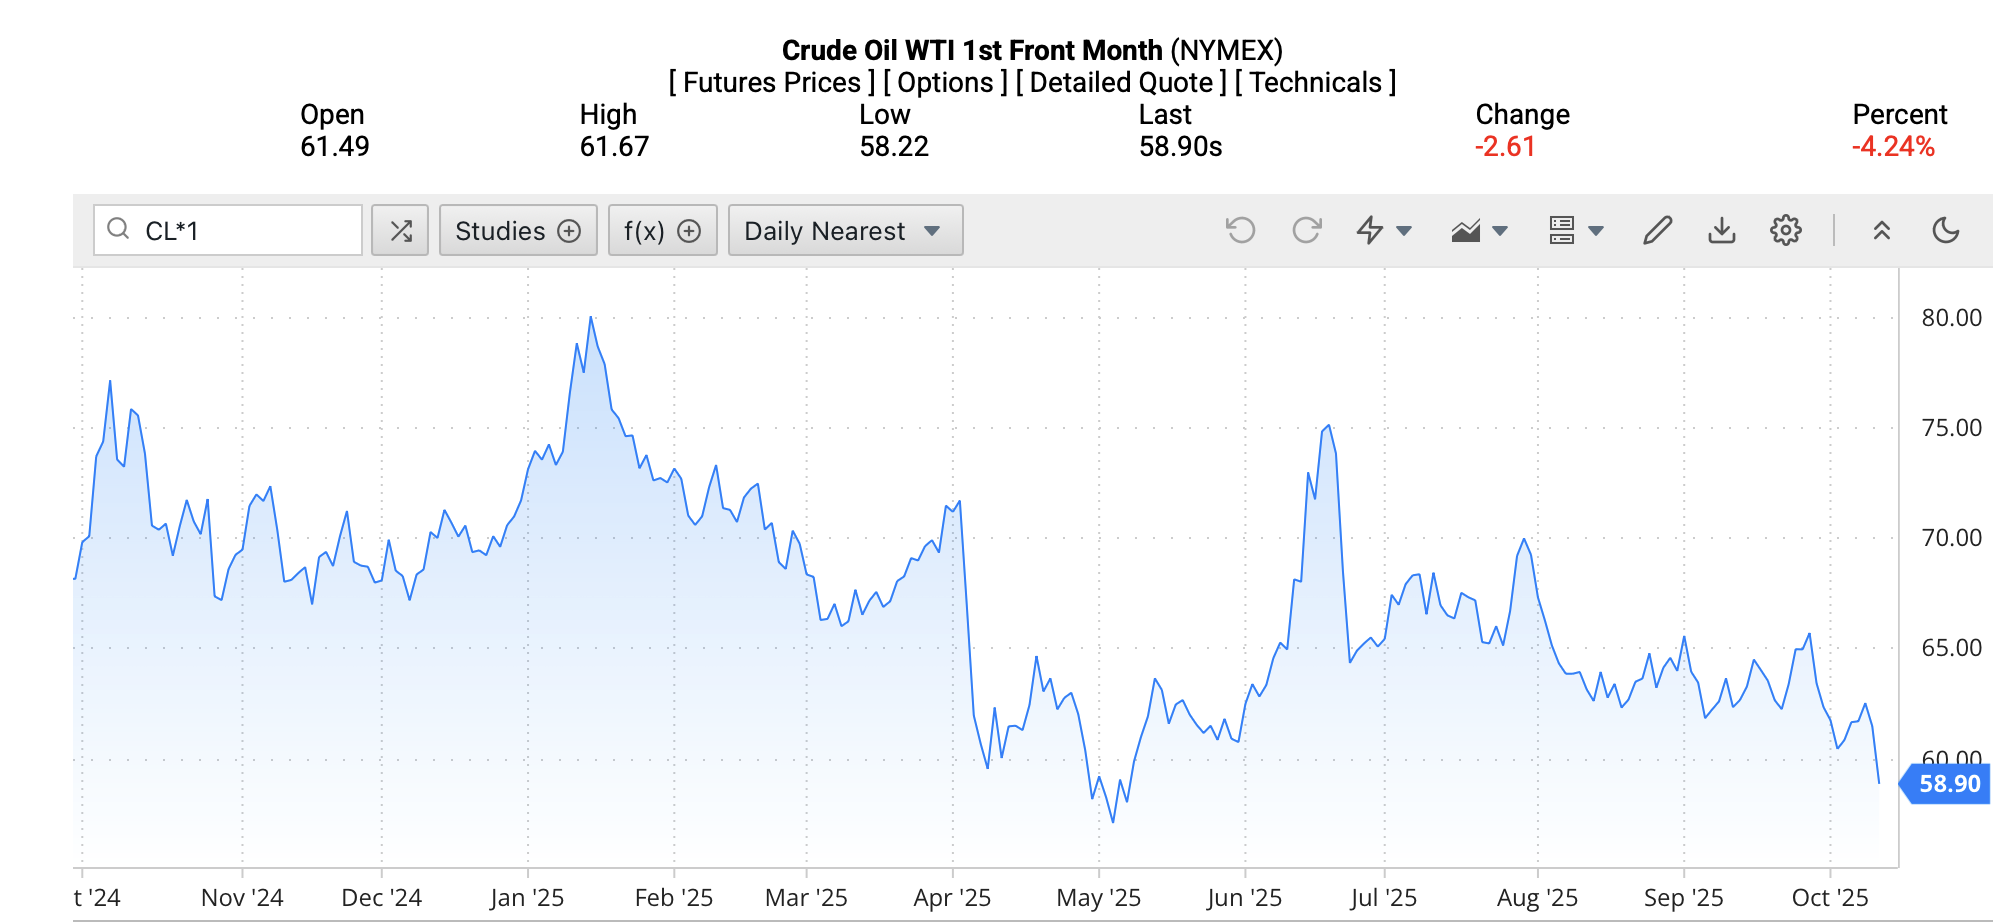Expand the Daily Nearest dropdown
The image size is (2014, 922).
click(x=845, y=231)
